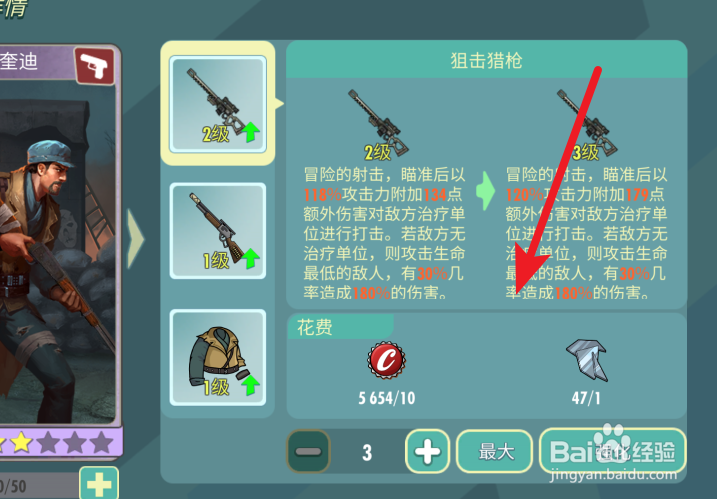Select the level 1 jacket equipment slot
This screenshot has height=499, width=717.
pyautogui.click(x=218, y=358)
